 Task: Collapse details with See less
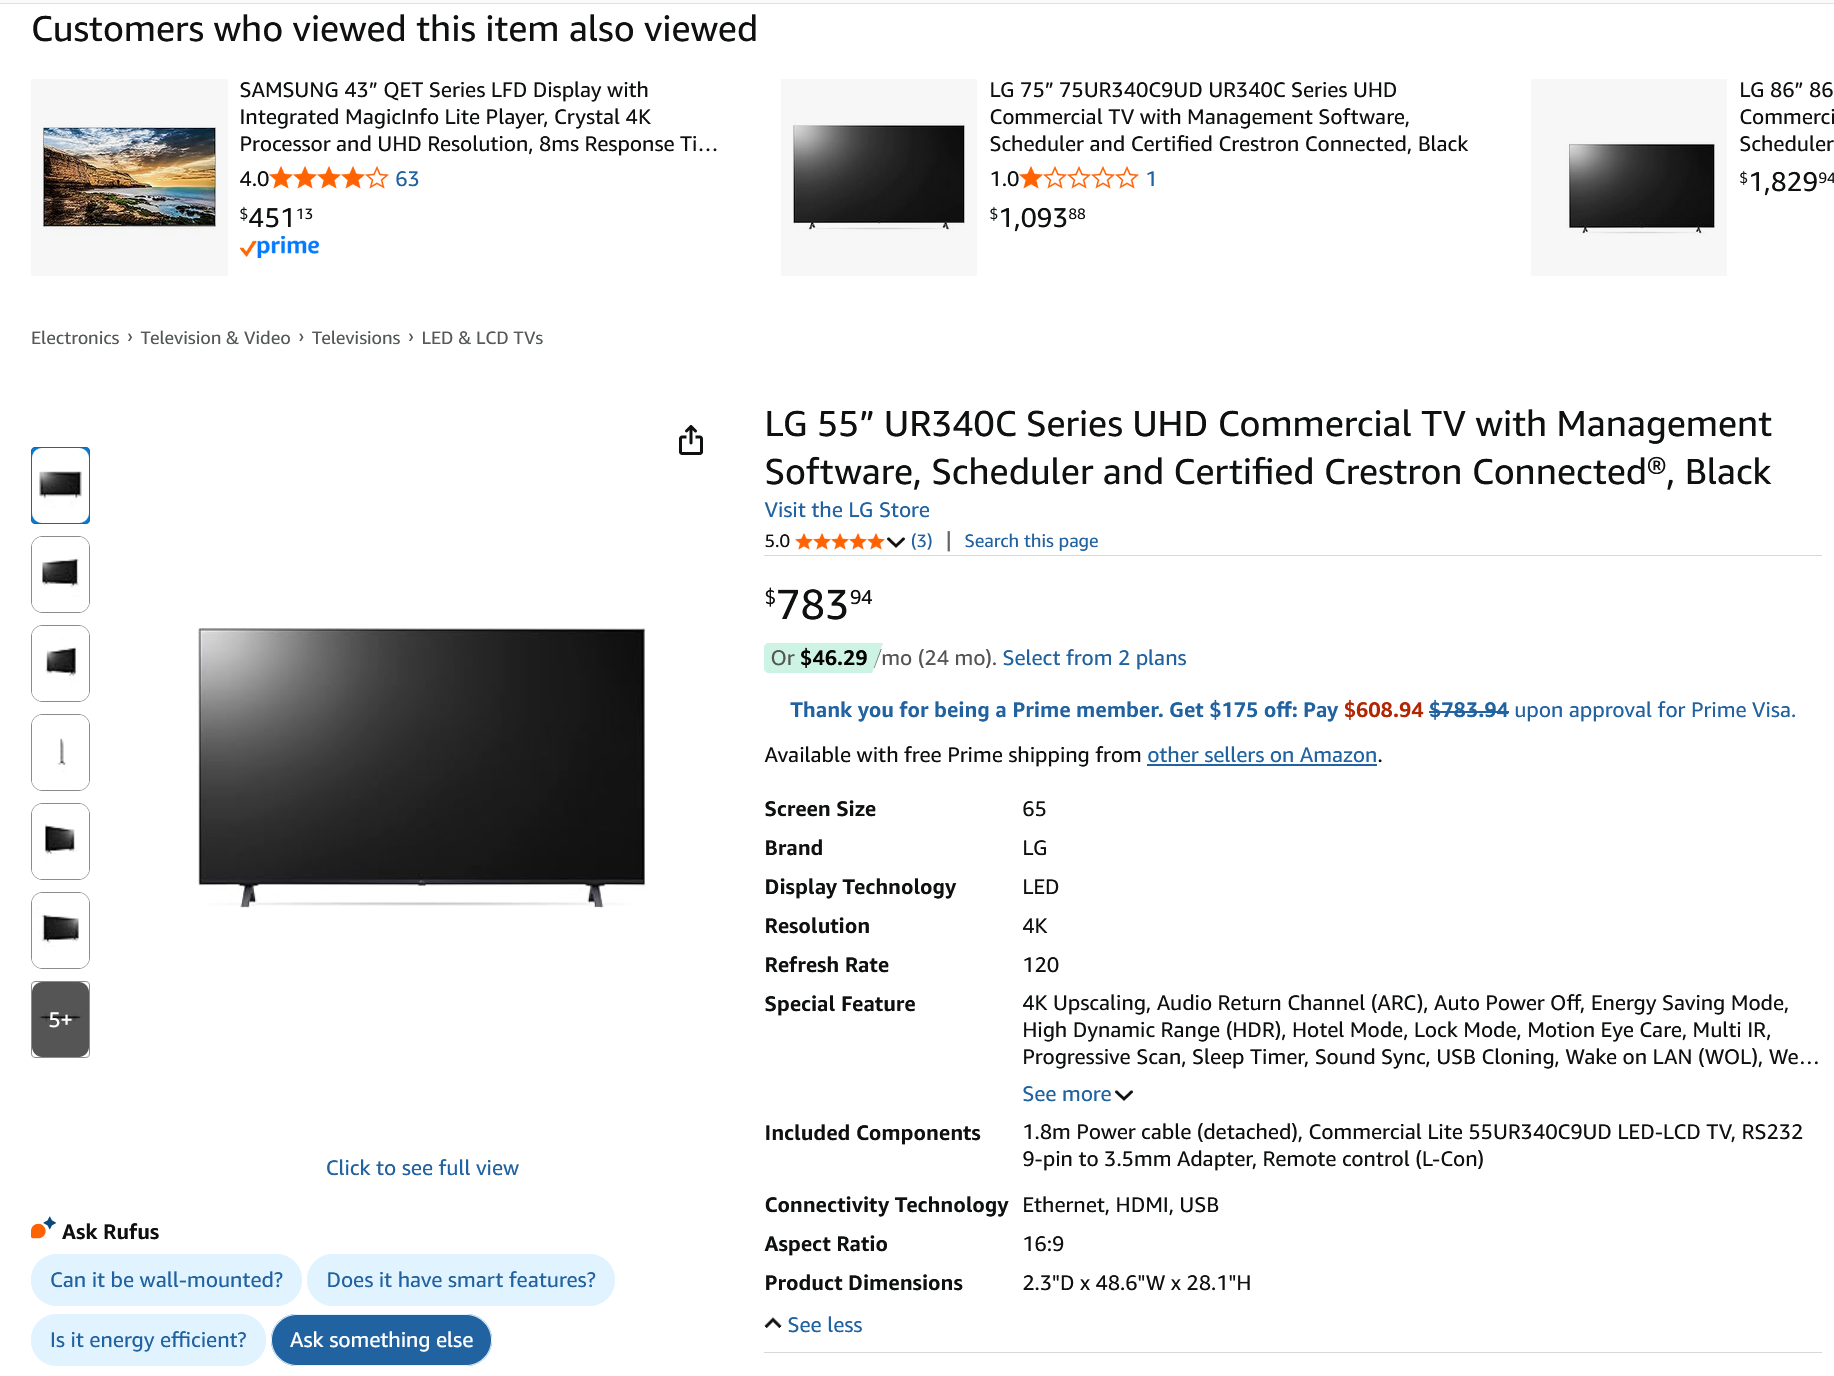pos(813,1325)
